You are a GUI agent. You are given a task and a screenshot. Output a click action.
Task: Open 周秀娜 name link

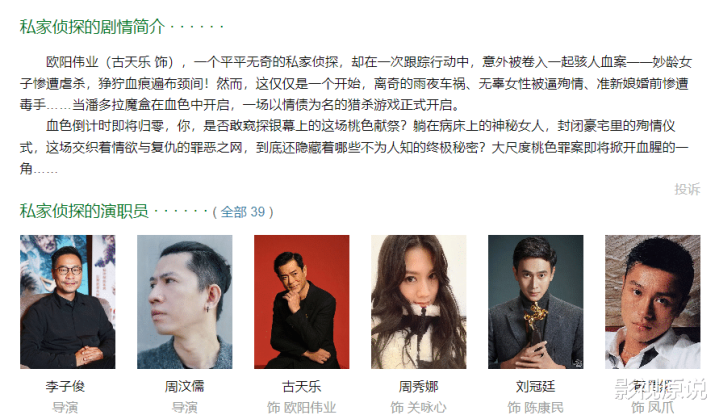click(418, 386)
